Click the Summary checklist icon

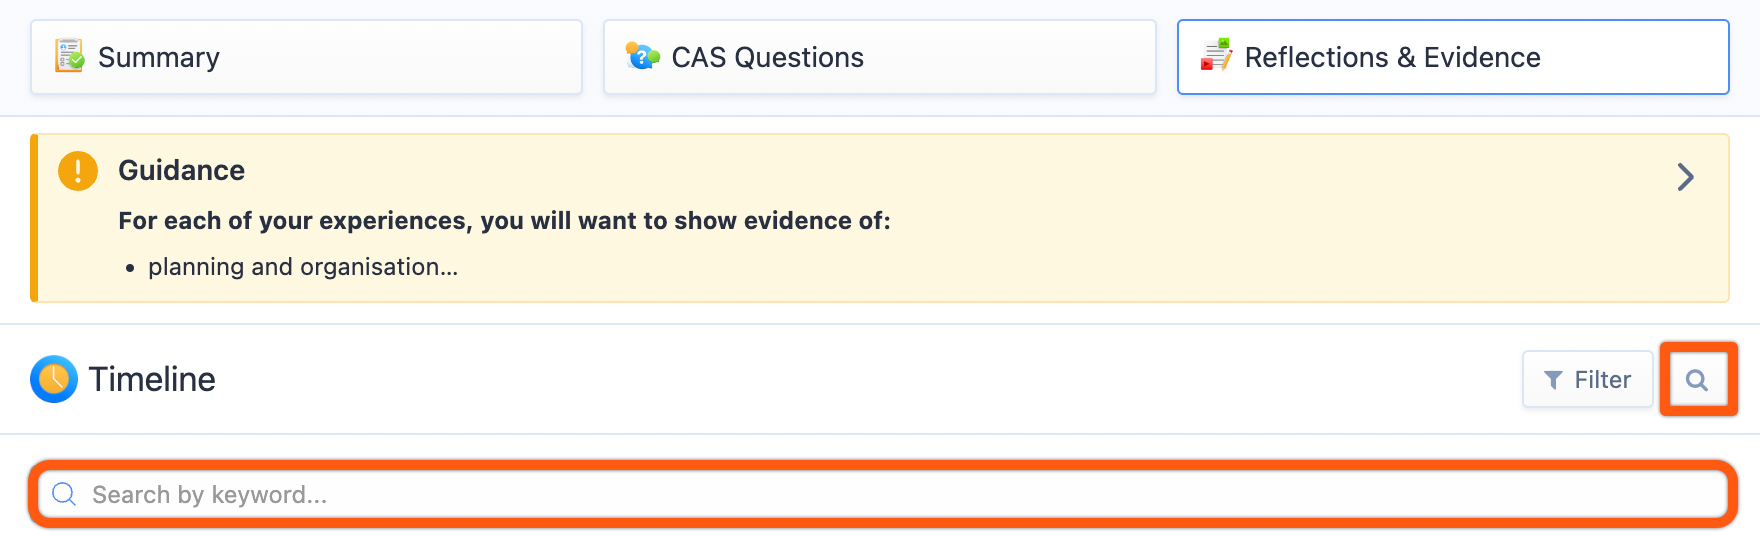coord(69,56)
